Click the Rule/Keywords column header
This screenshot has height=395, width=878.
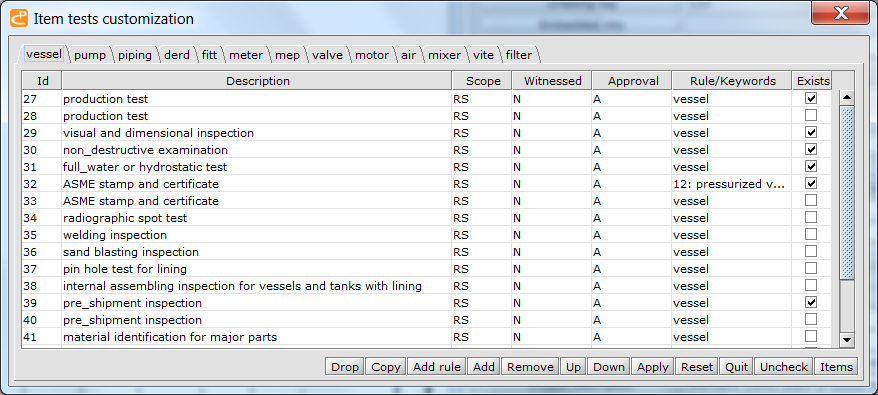click(732, 81)
